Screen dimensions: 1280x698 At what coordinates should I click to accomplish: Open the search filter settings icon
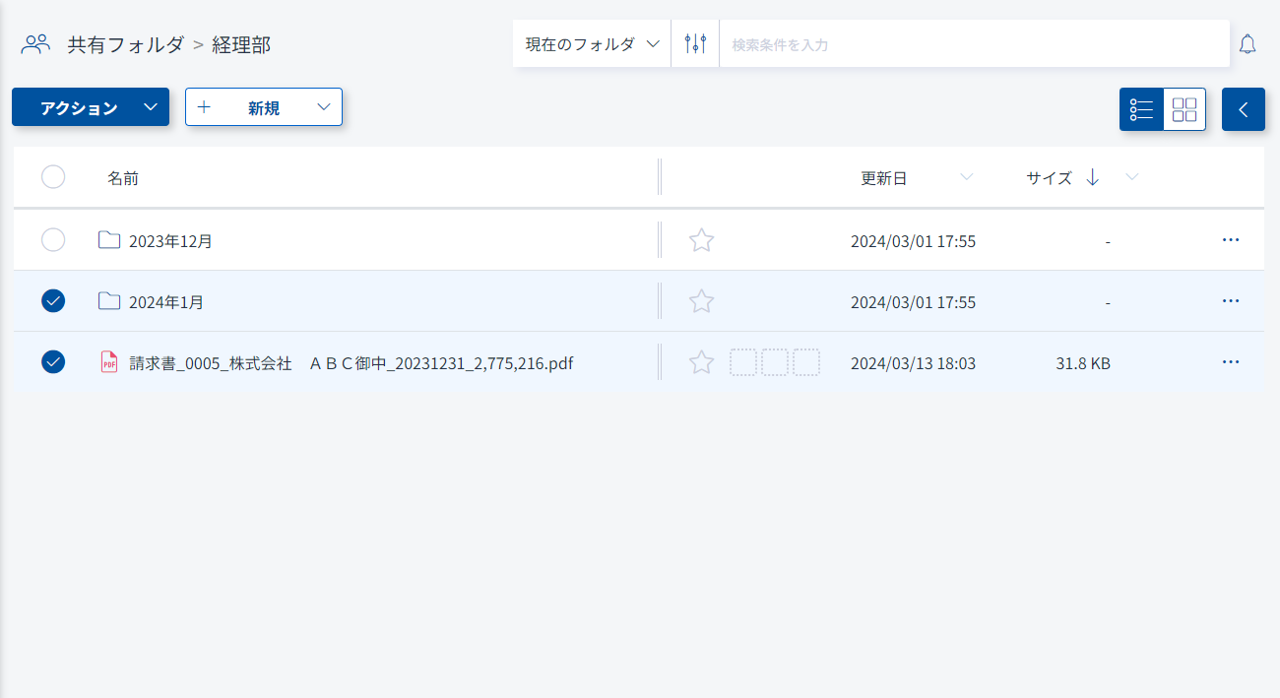pos(695,44)
